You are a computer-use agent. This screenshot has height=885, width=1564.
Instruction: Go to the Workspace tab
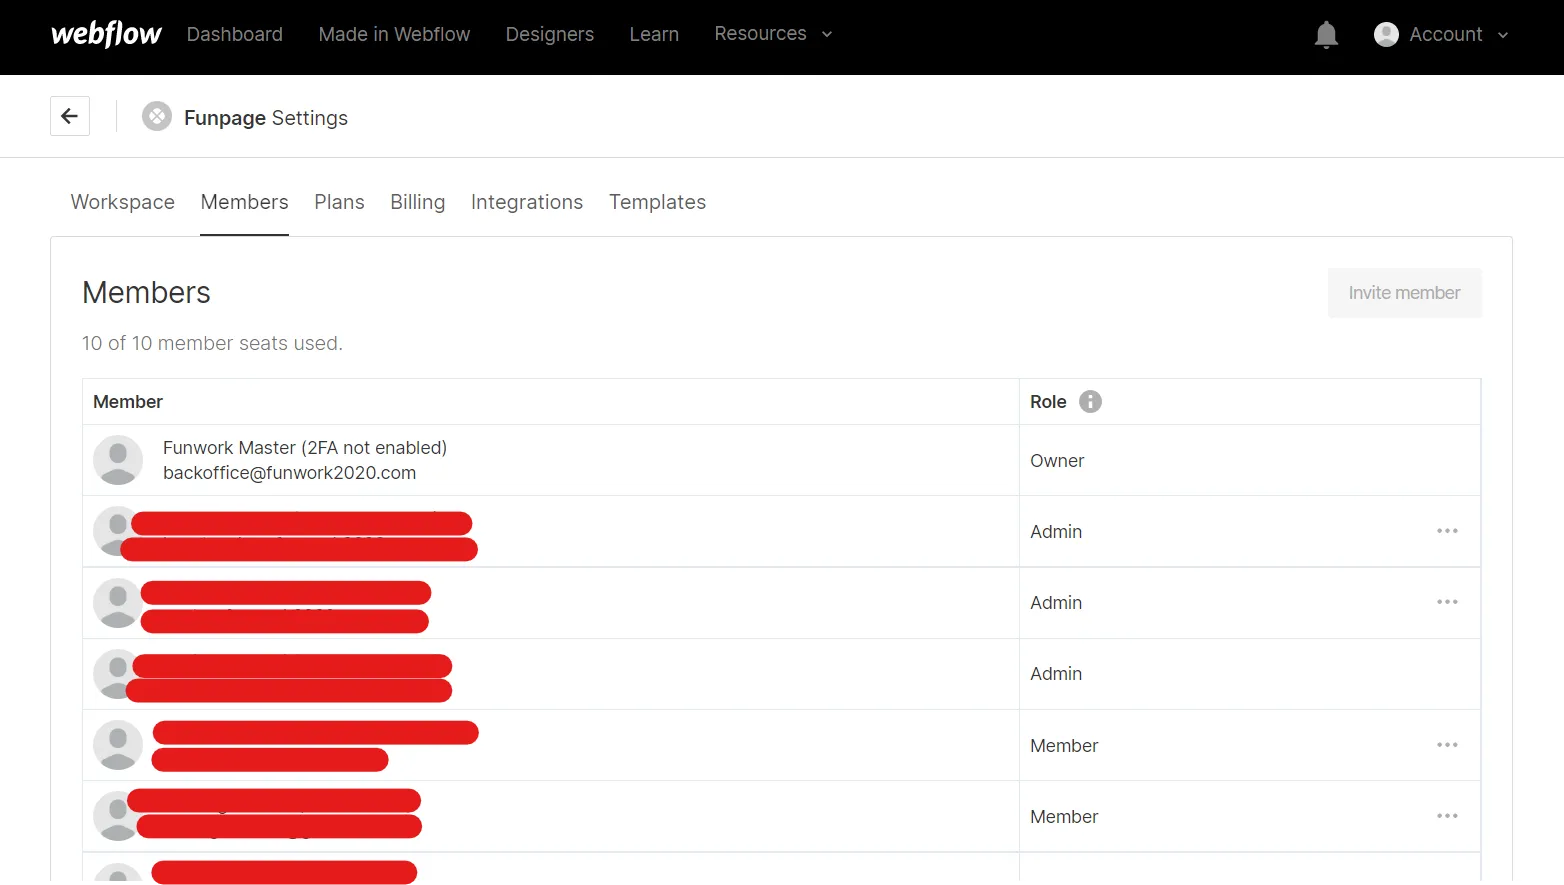point(122,202)
